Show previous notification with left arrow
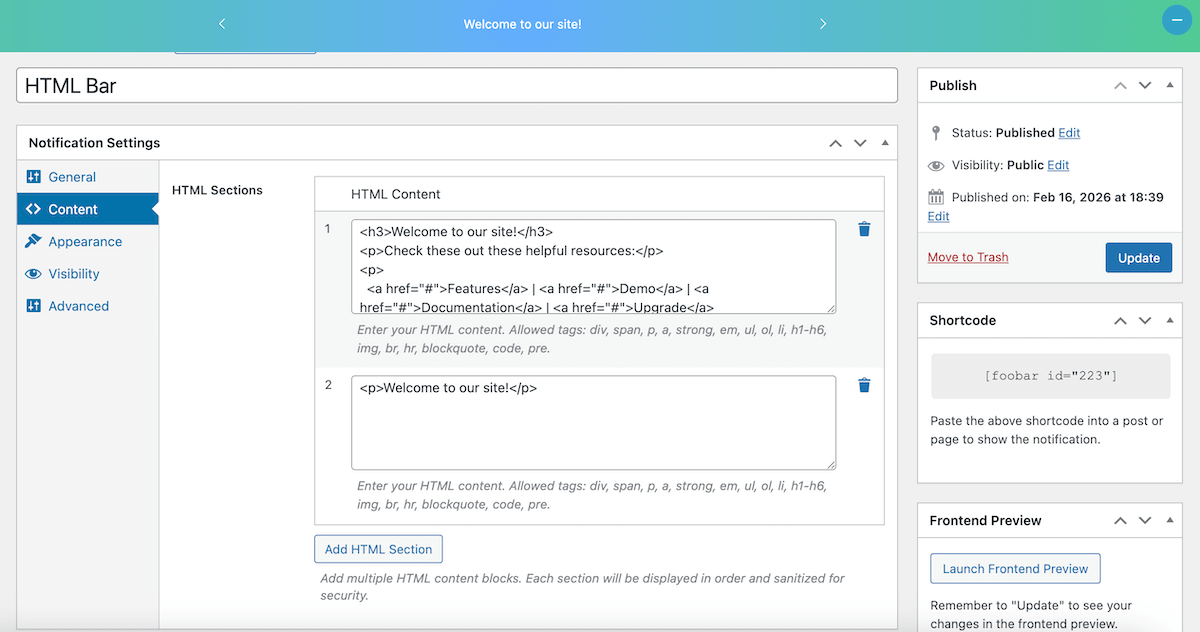The height and width of the screenshot is (632, 1200). [222, 24]
